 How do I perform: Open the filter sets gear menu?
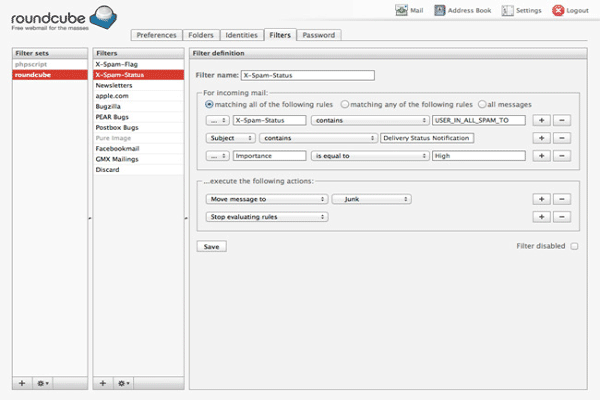[43, 383]
